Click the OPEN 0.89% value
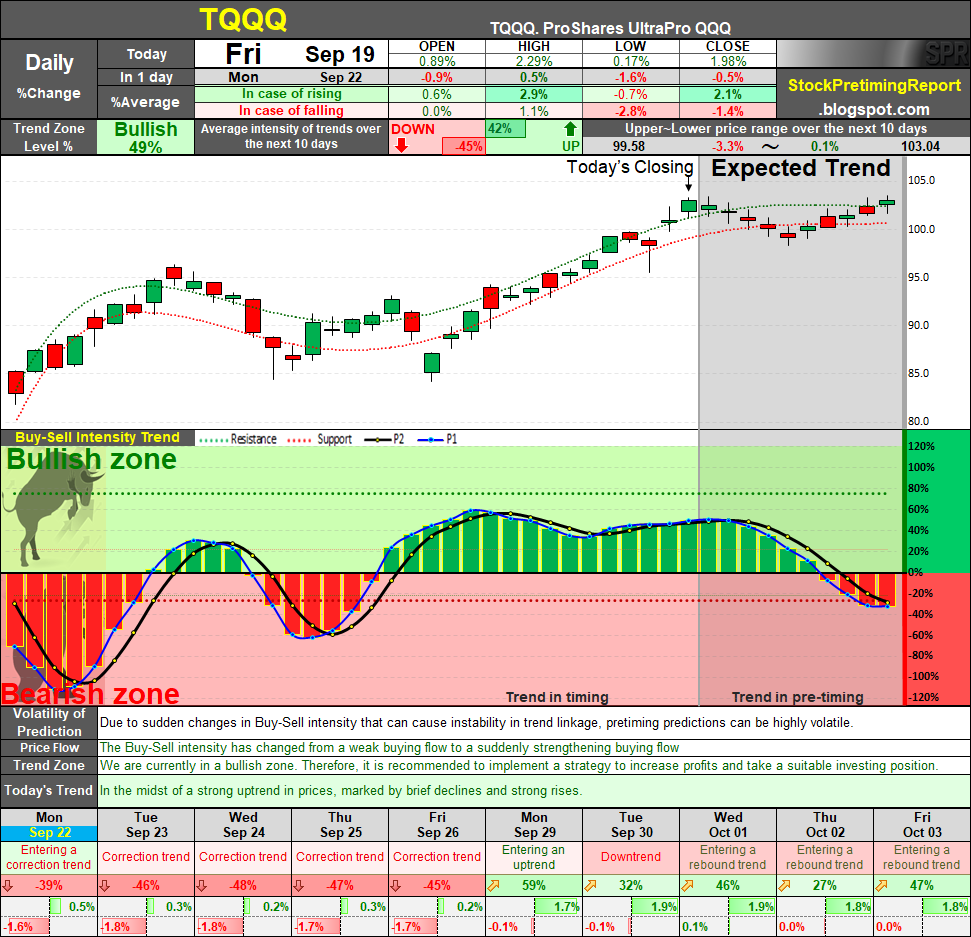Viewport: 971px width, 937px height. 437,61
